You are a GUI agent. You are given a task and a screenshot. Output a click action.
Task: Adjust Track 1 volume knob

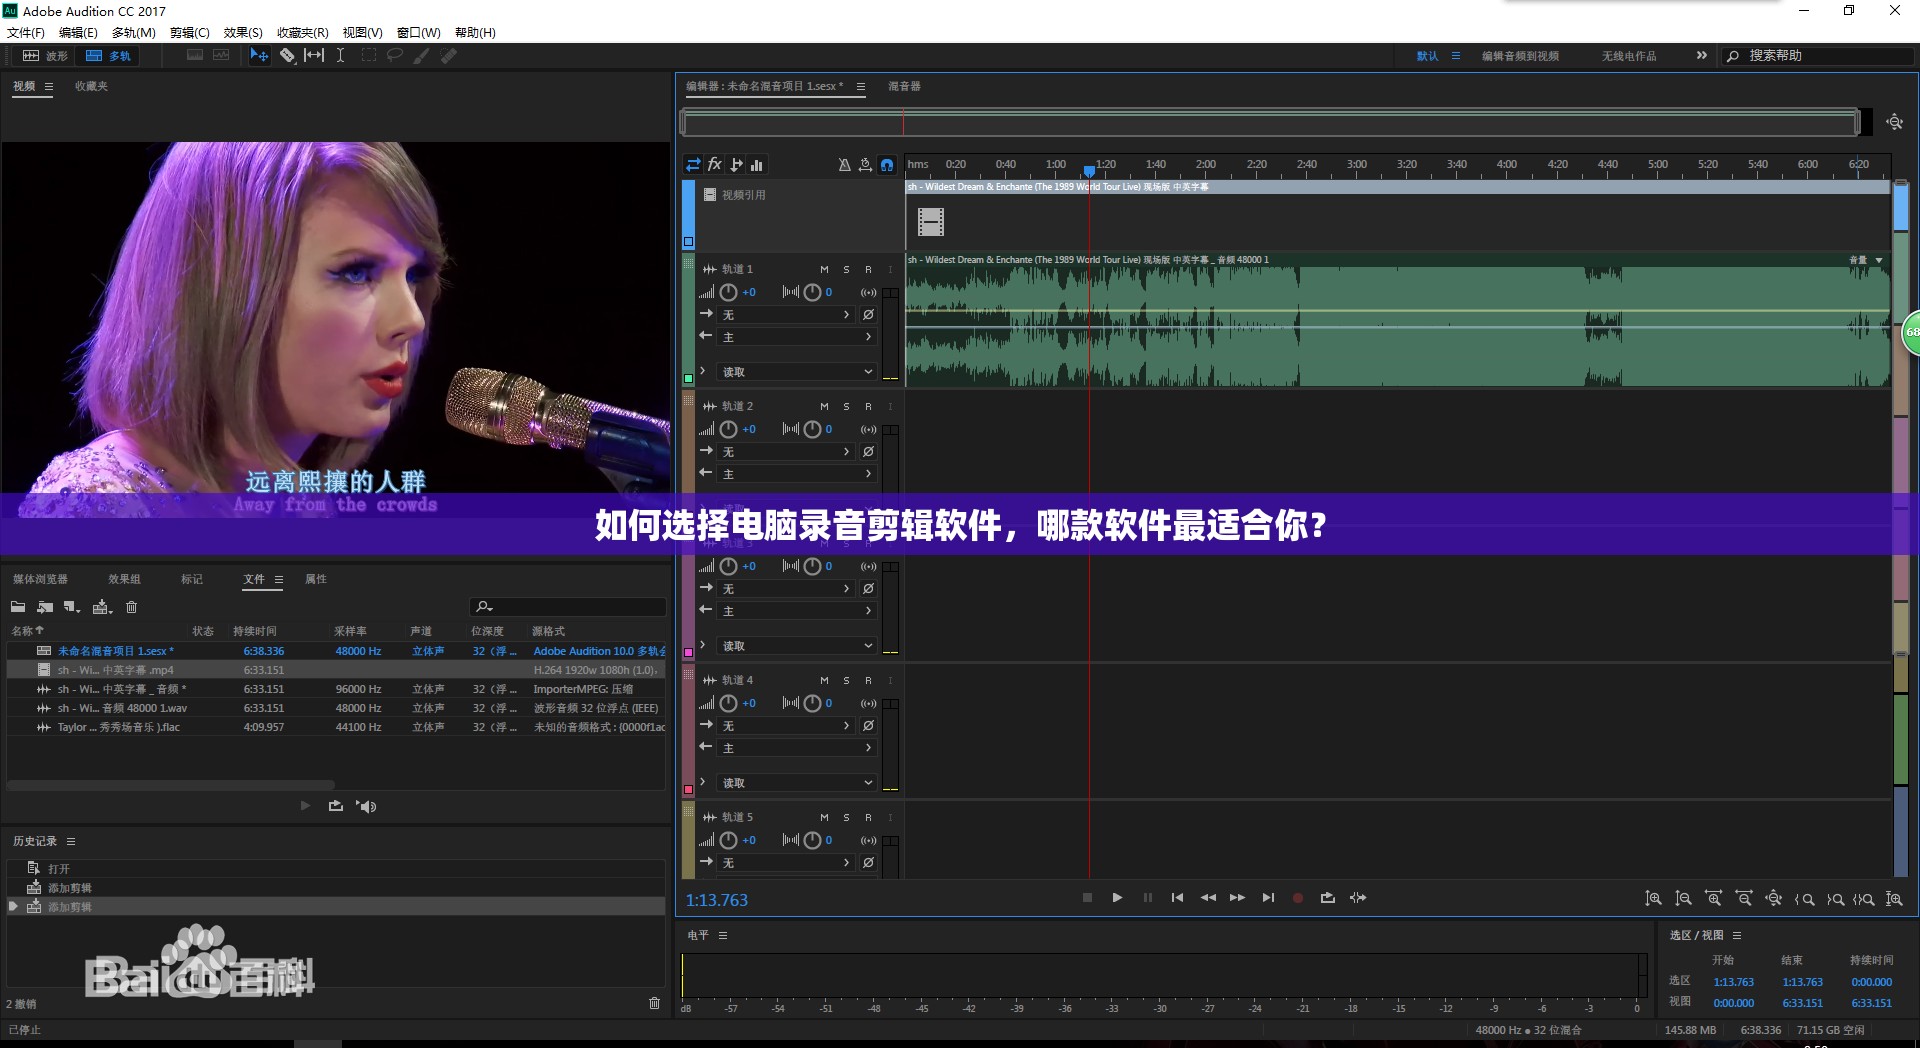[728, 293]
